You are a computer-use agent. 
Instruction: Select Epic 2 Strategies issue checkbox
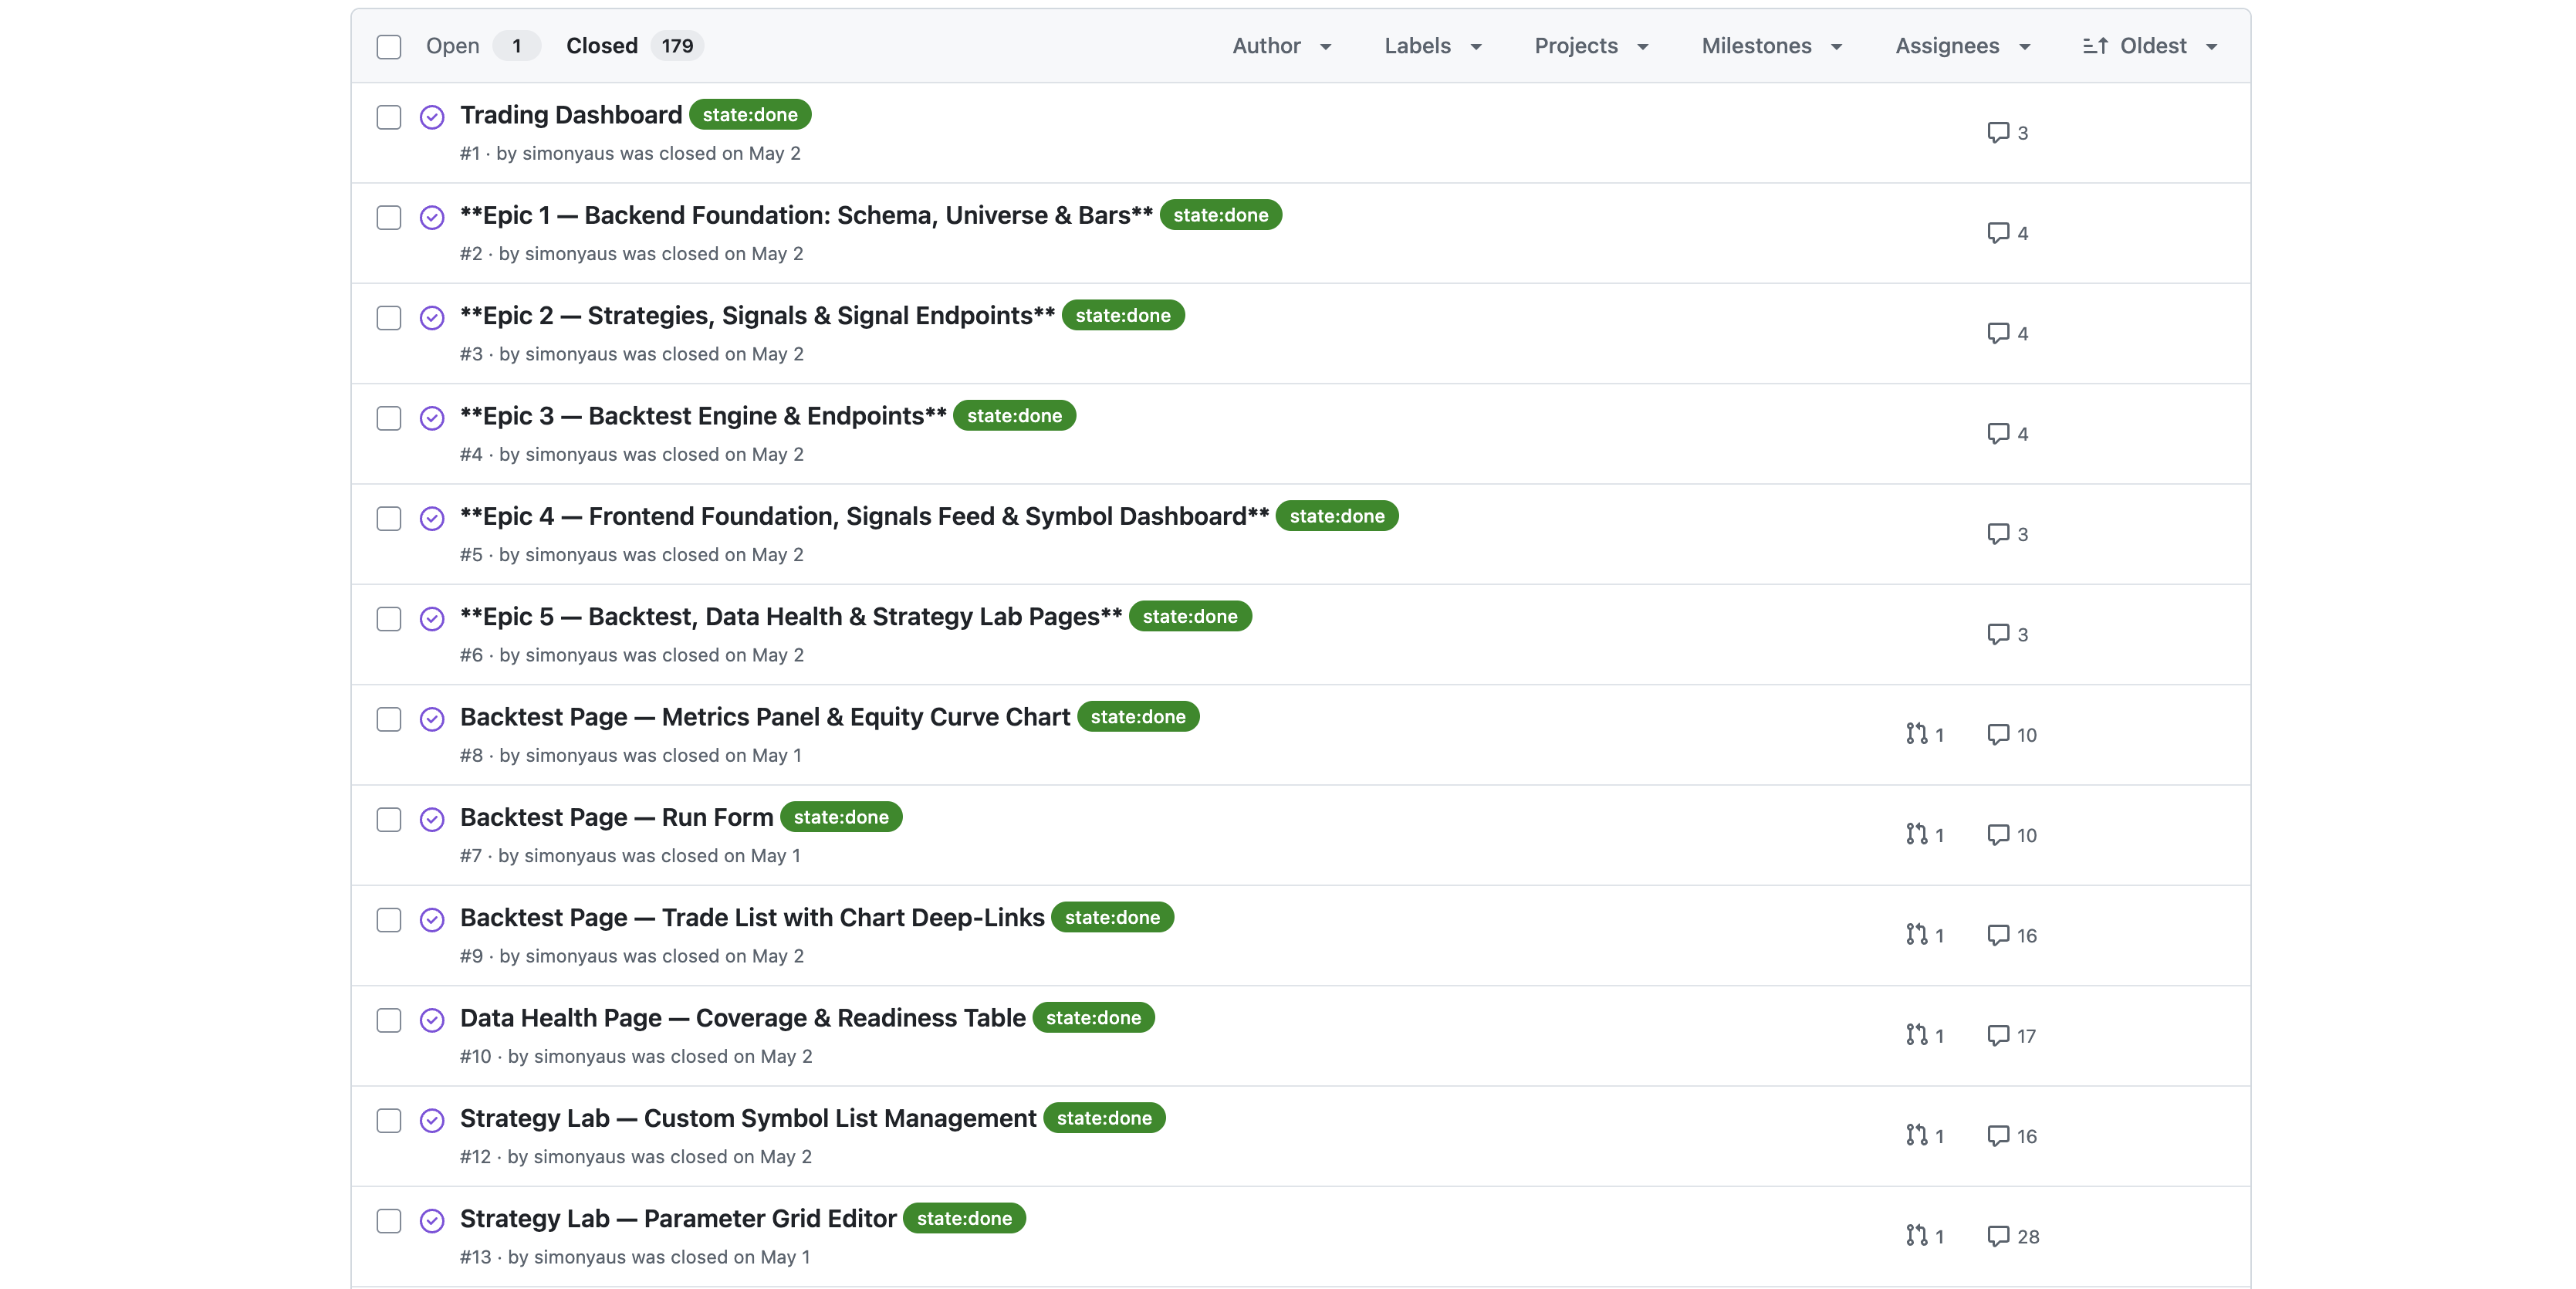389,318
